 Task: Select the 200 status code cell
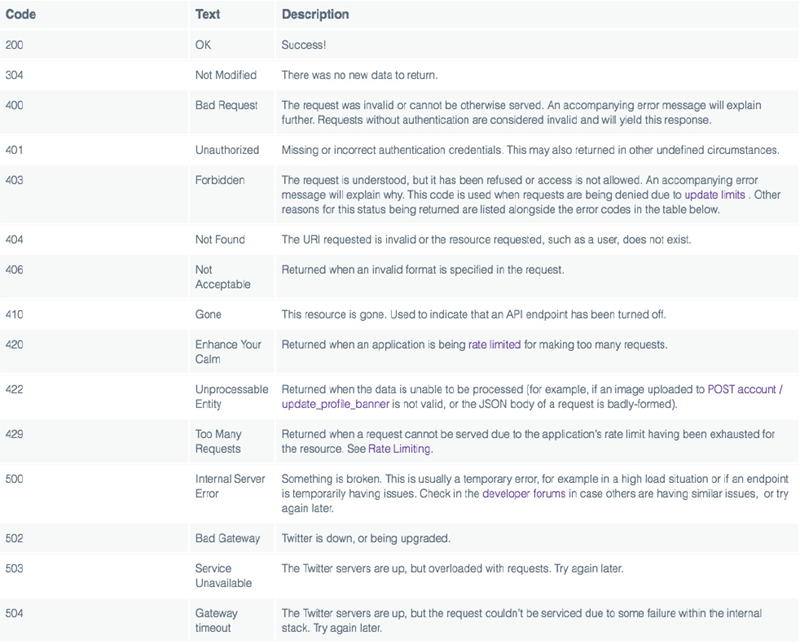coord(15,45)
